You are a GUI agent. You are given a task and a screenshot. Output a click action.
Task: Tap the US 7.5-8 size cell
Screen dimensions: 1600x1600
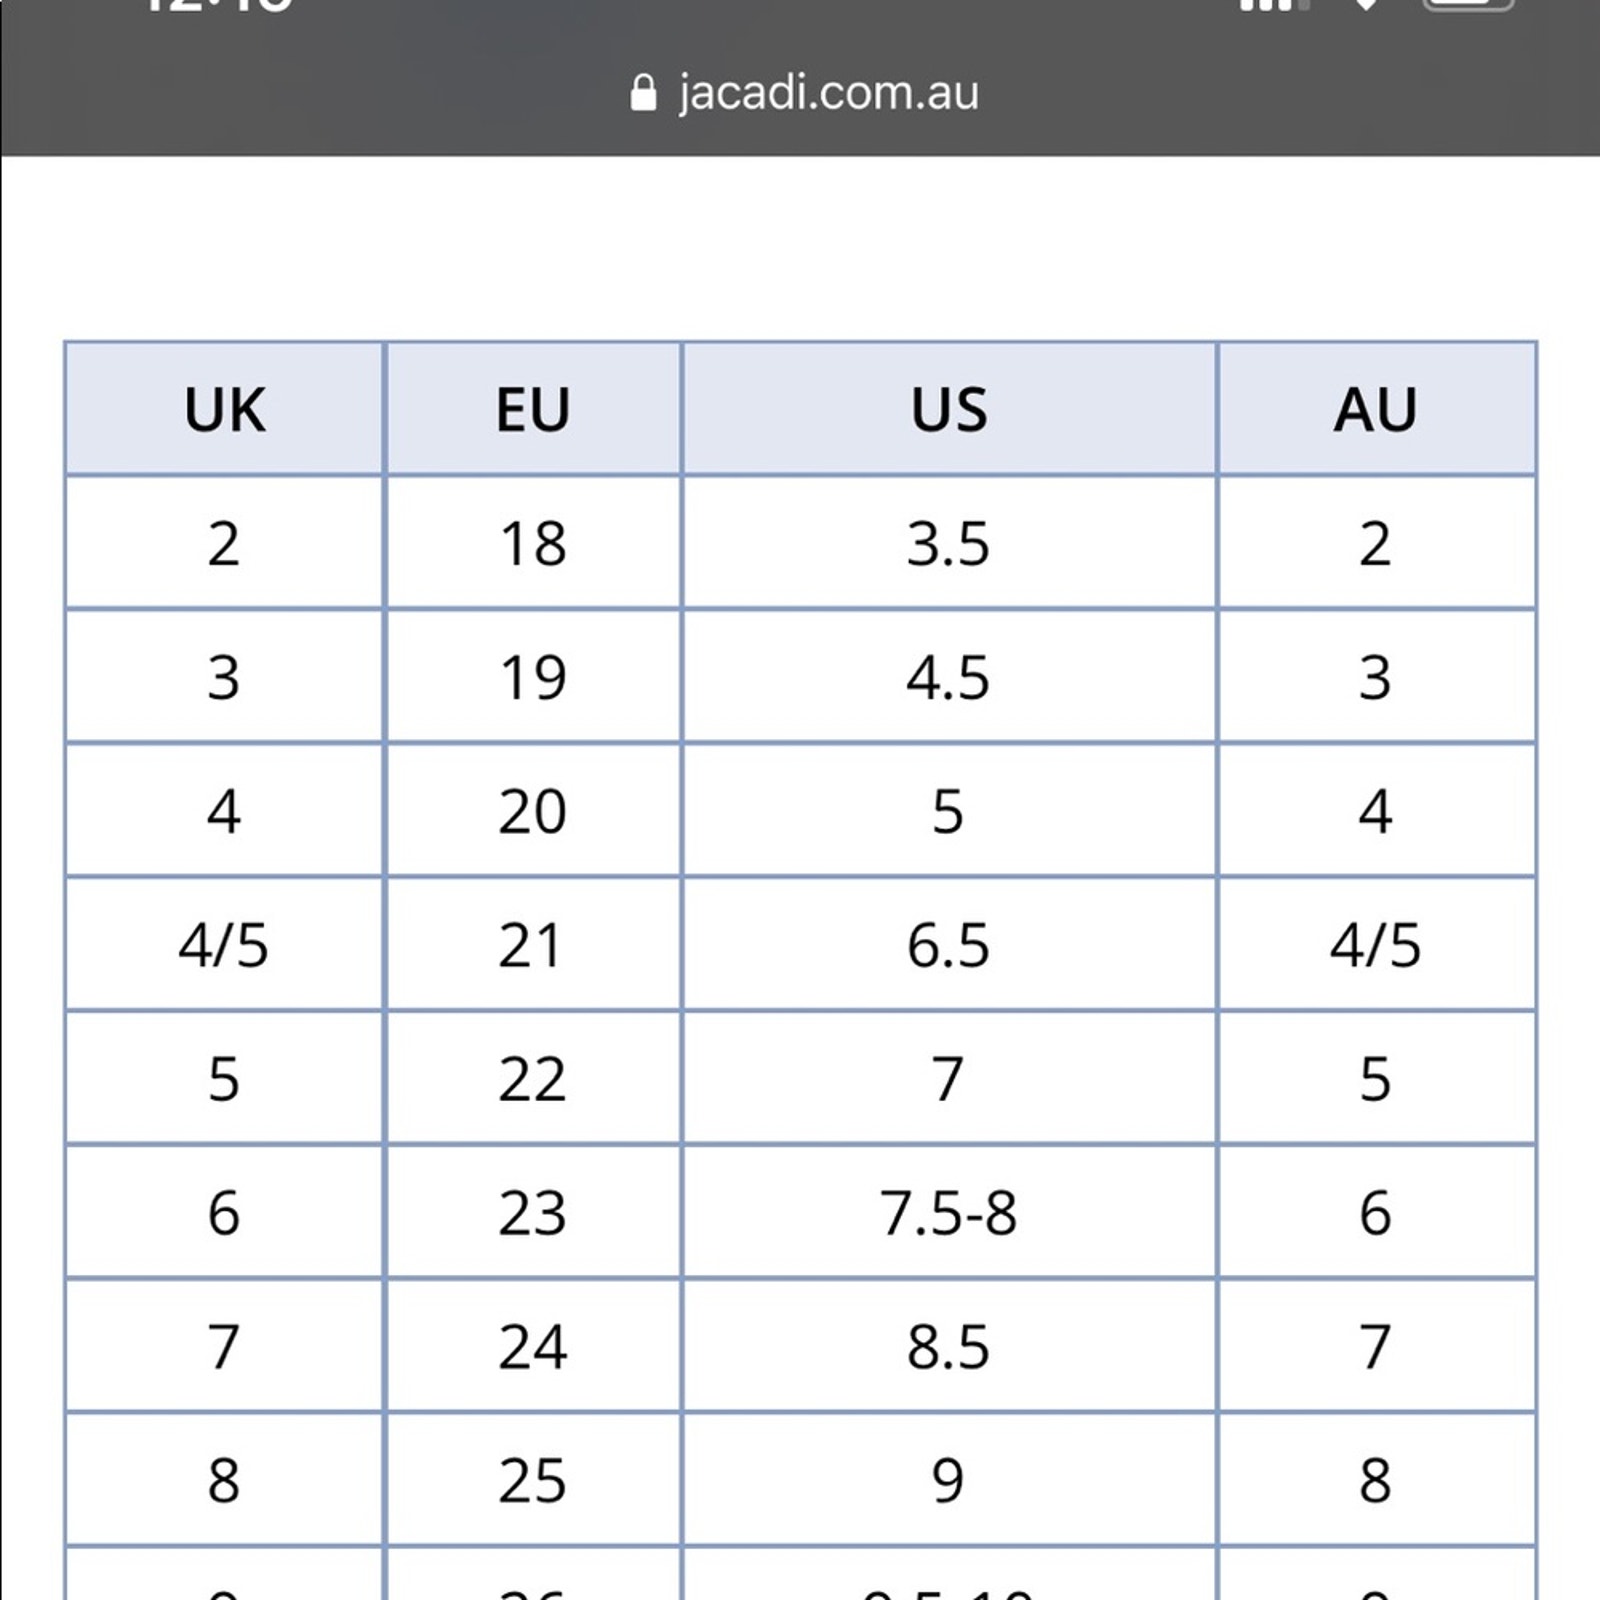tap(949, 1213)
